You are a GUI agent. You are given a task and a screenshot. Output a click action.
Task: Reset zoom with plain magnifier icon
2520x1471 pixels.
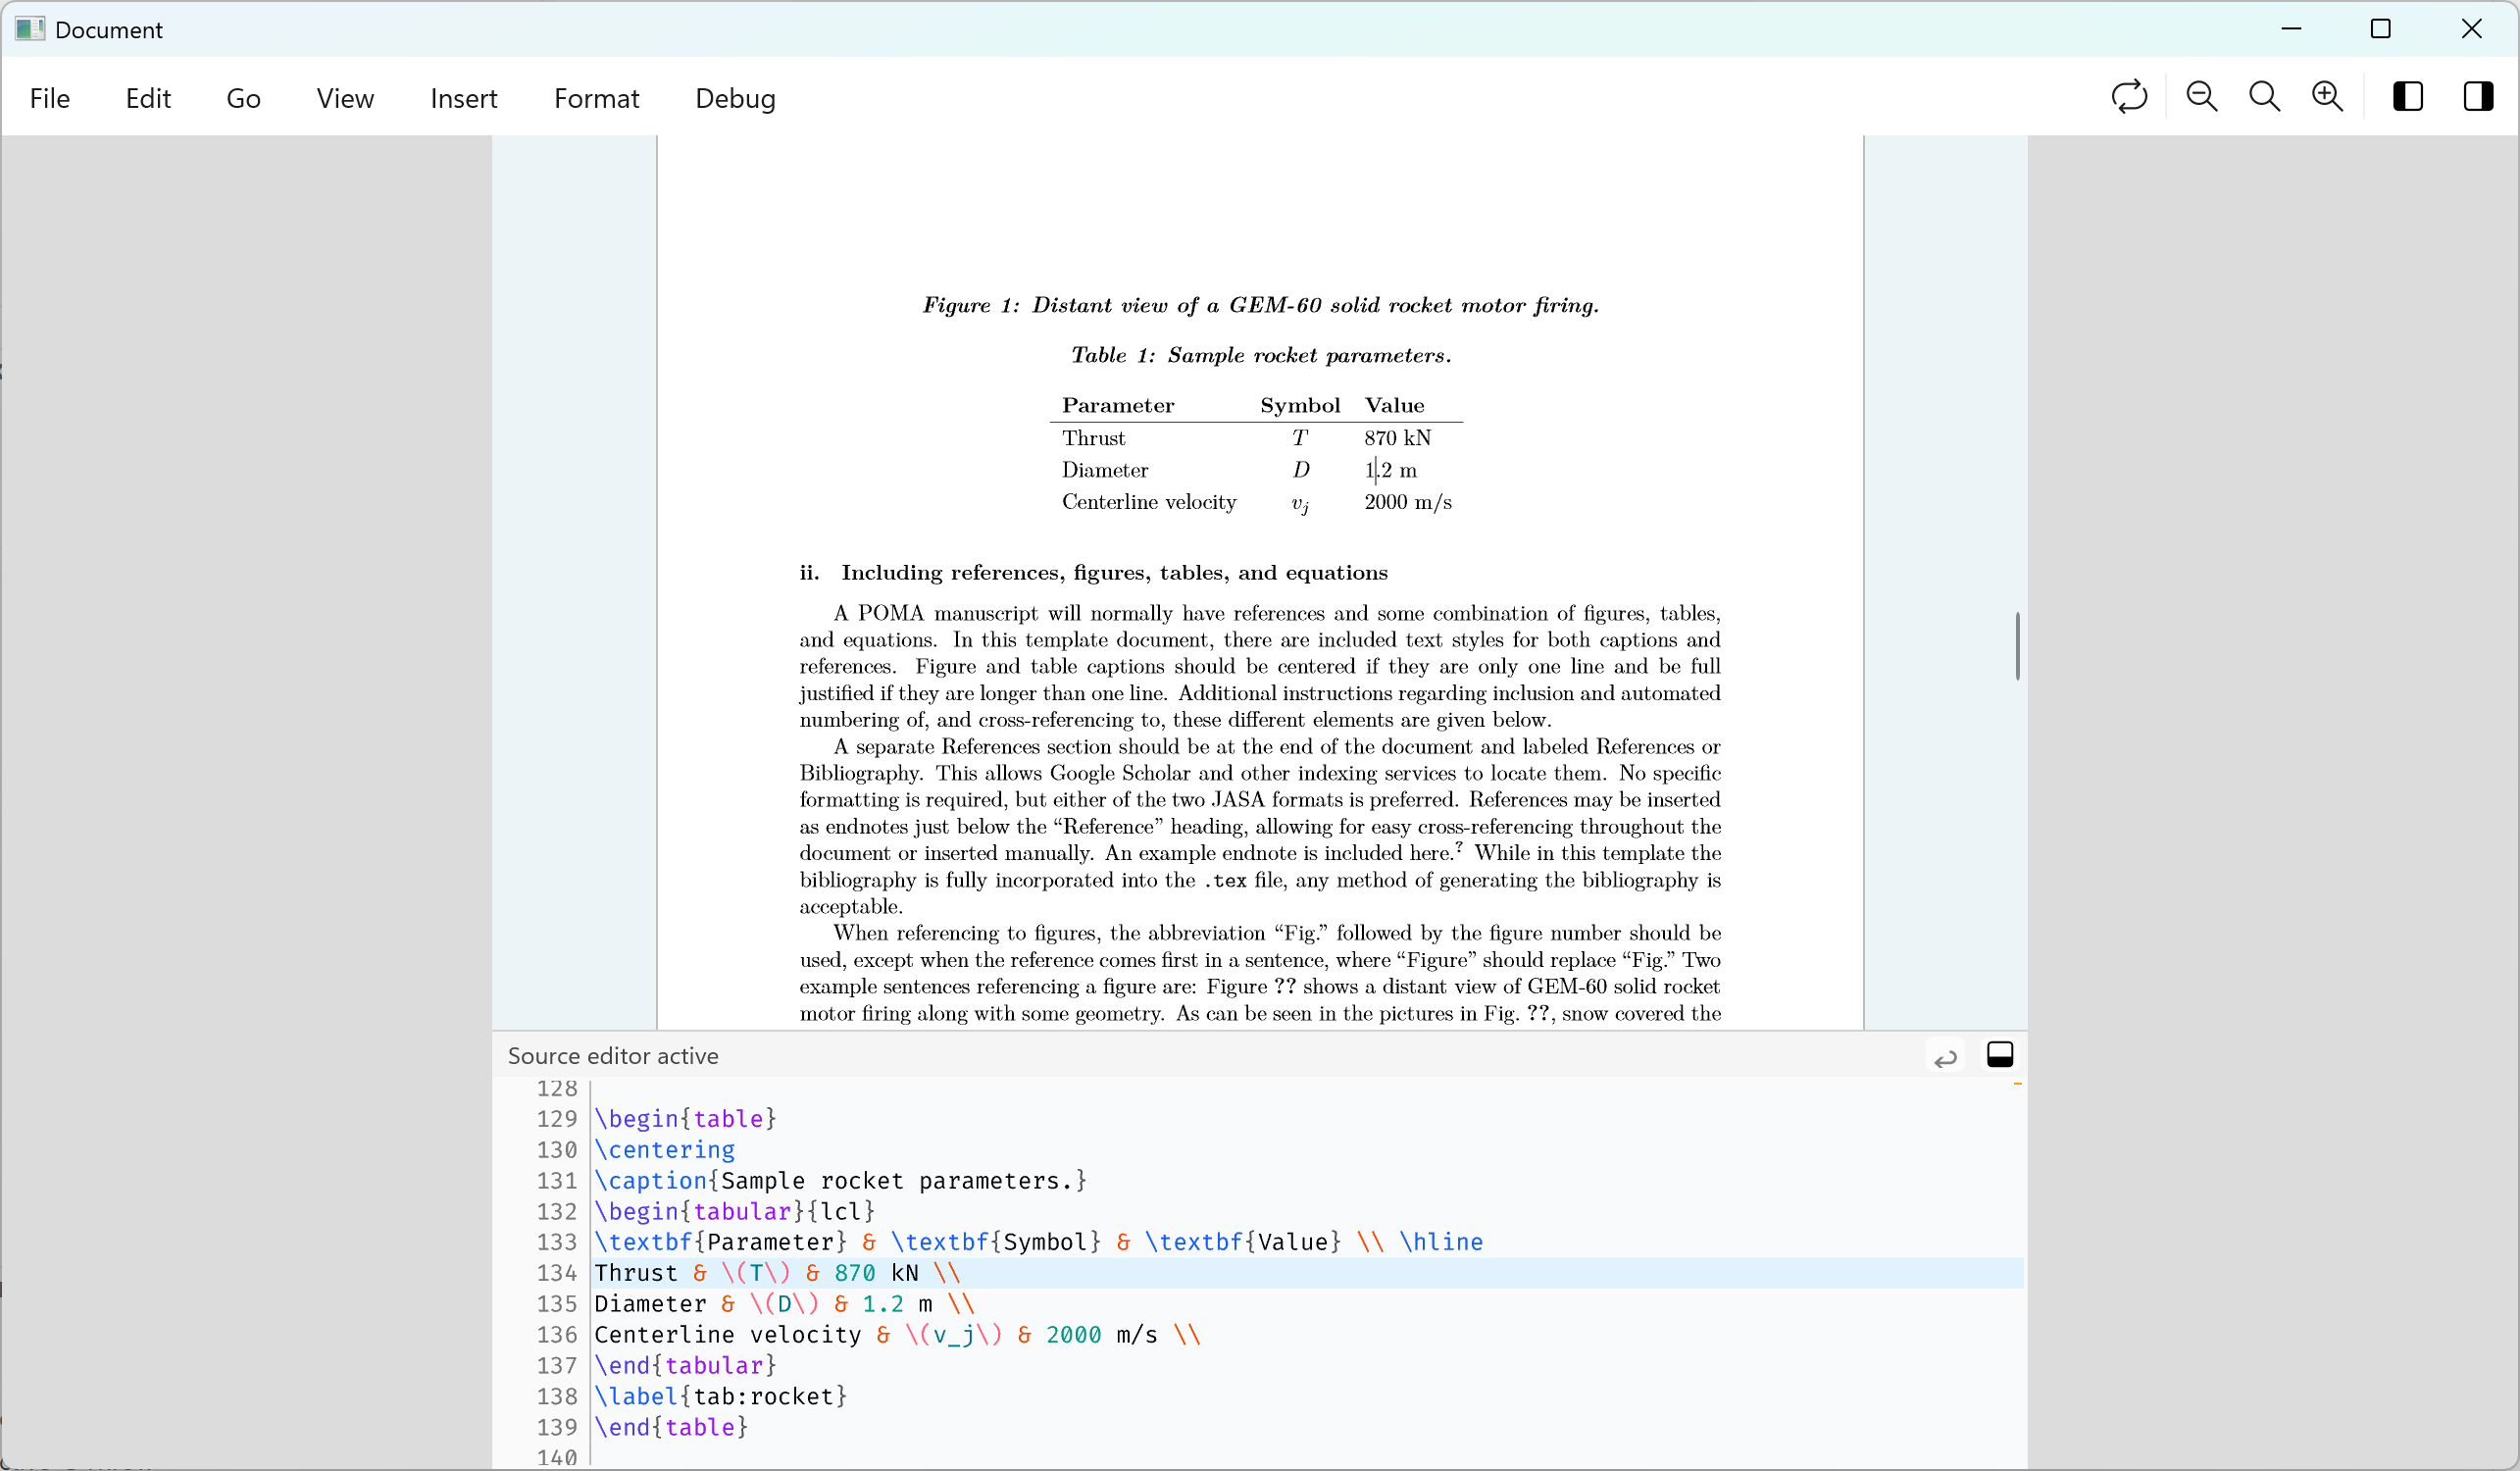(x=2264, y=97)
